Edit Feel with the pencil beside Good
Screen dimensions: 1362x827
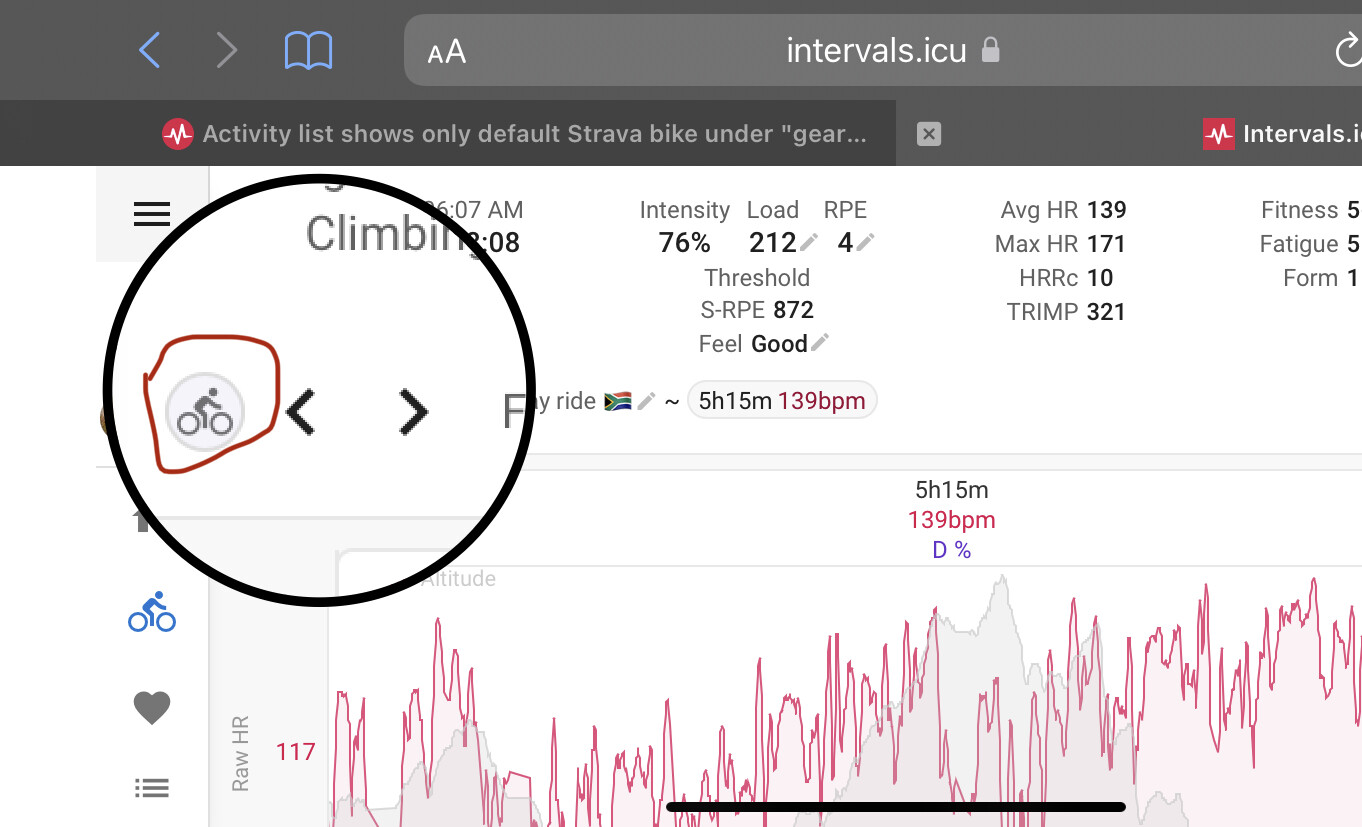tap(820, 343)
